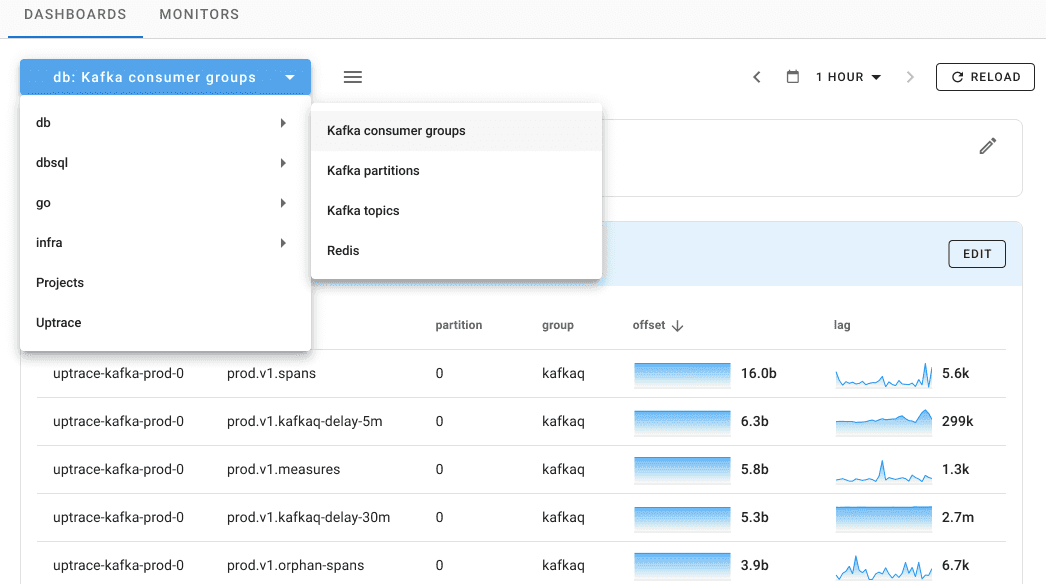Select Kafka topics dashboard

tap(363, 211)
